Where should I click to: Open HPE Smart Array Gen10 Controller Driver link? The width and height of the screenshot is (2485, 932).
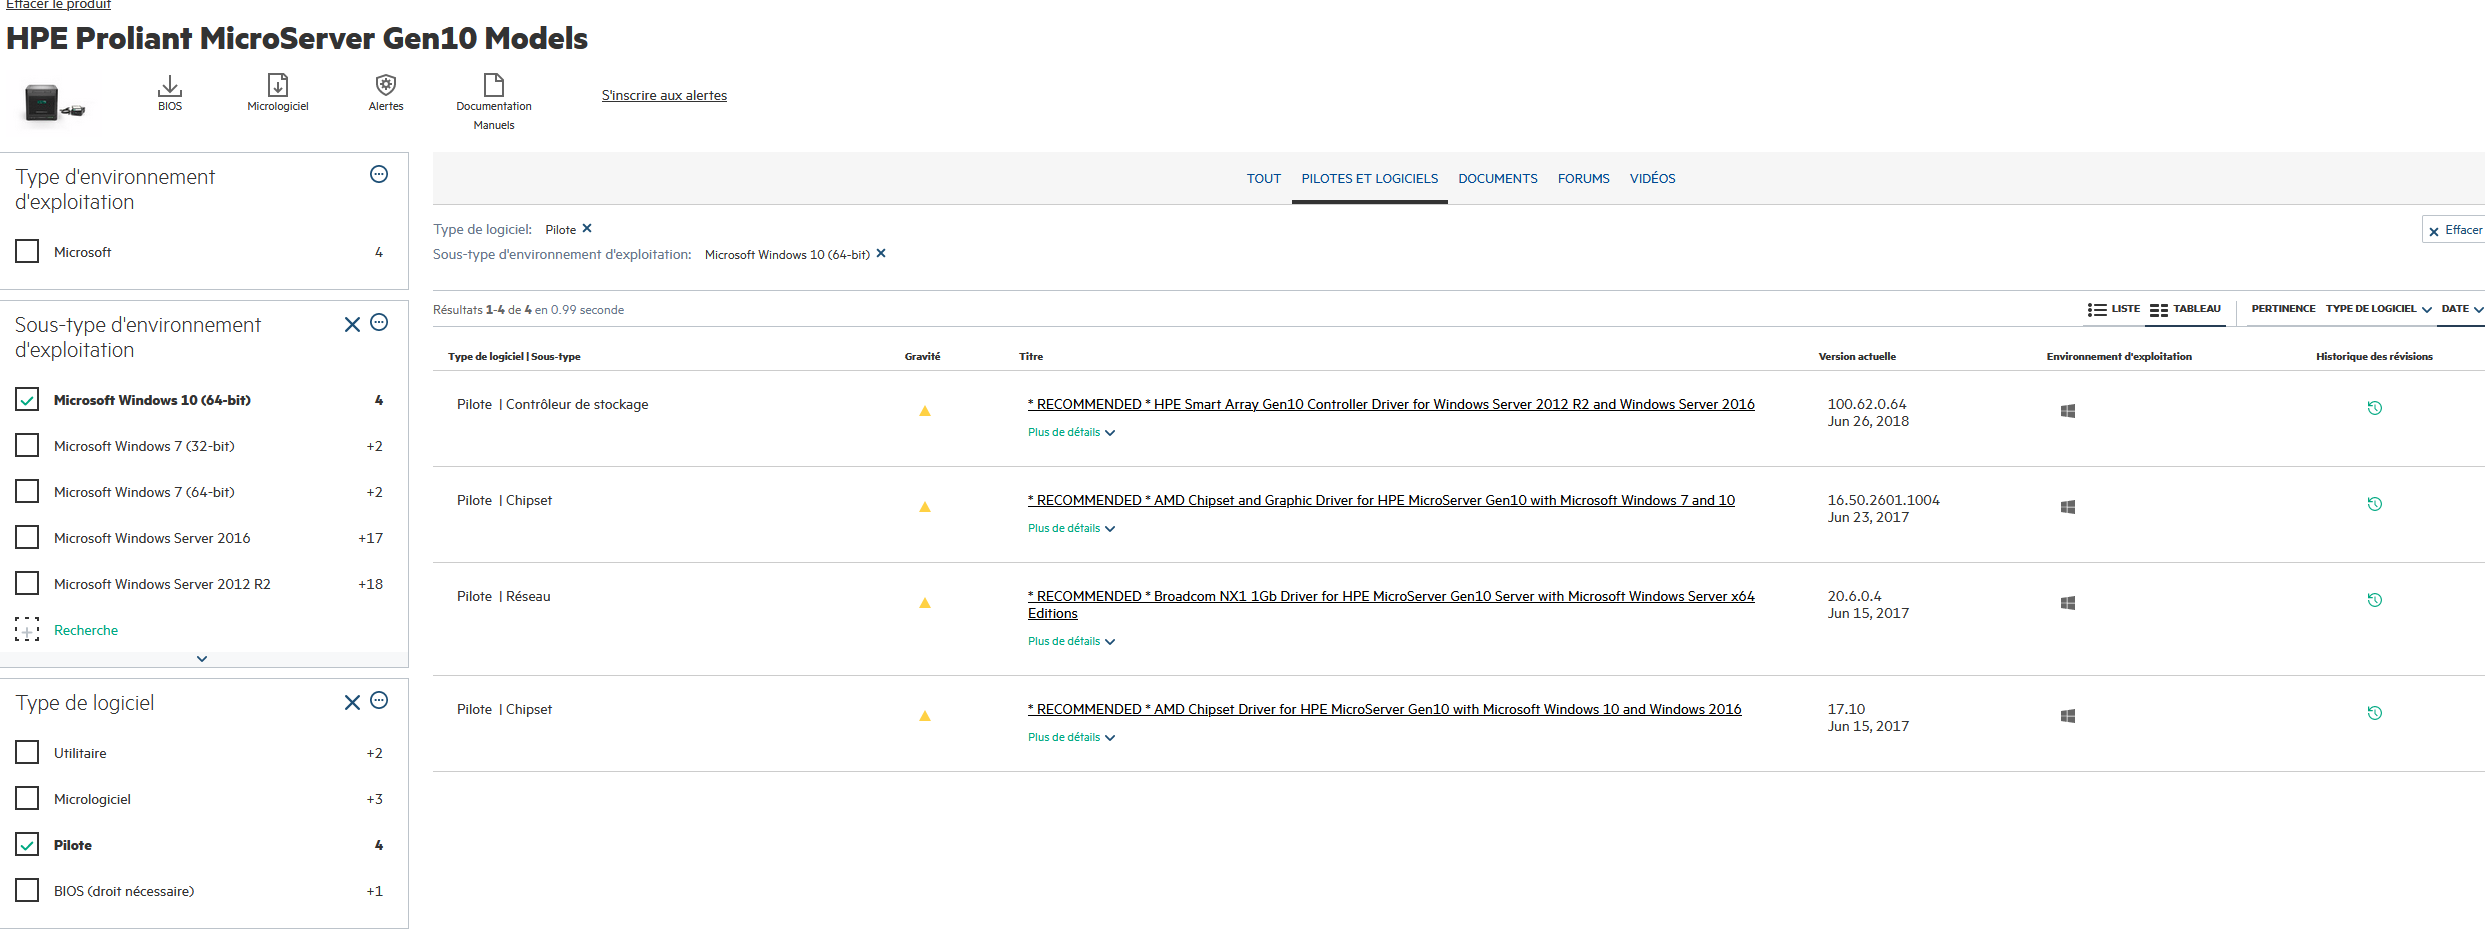[x=1391, y=404]
